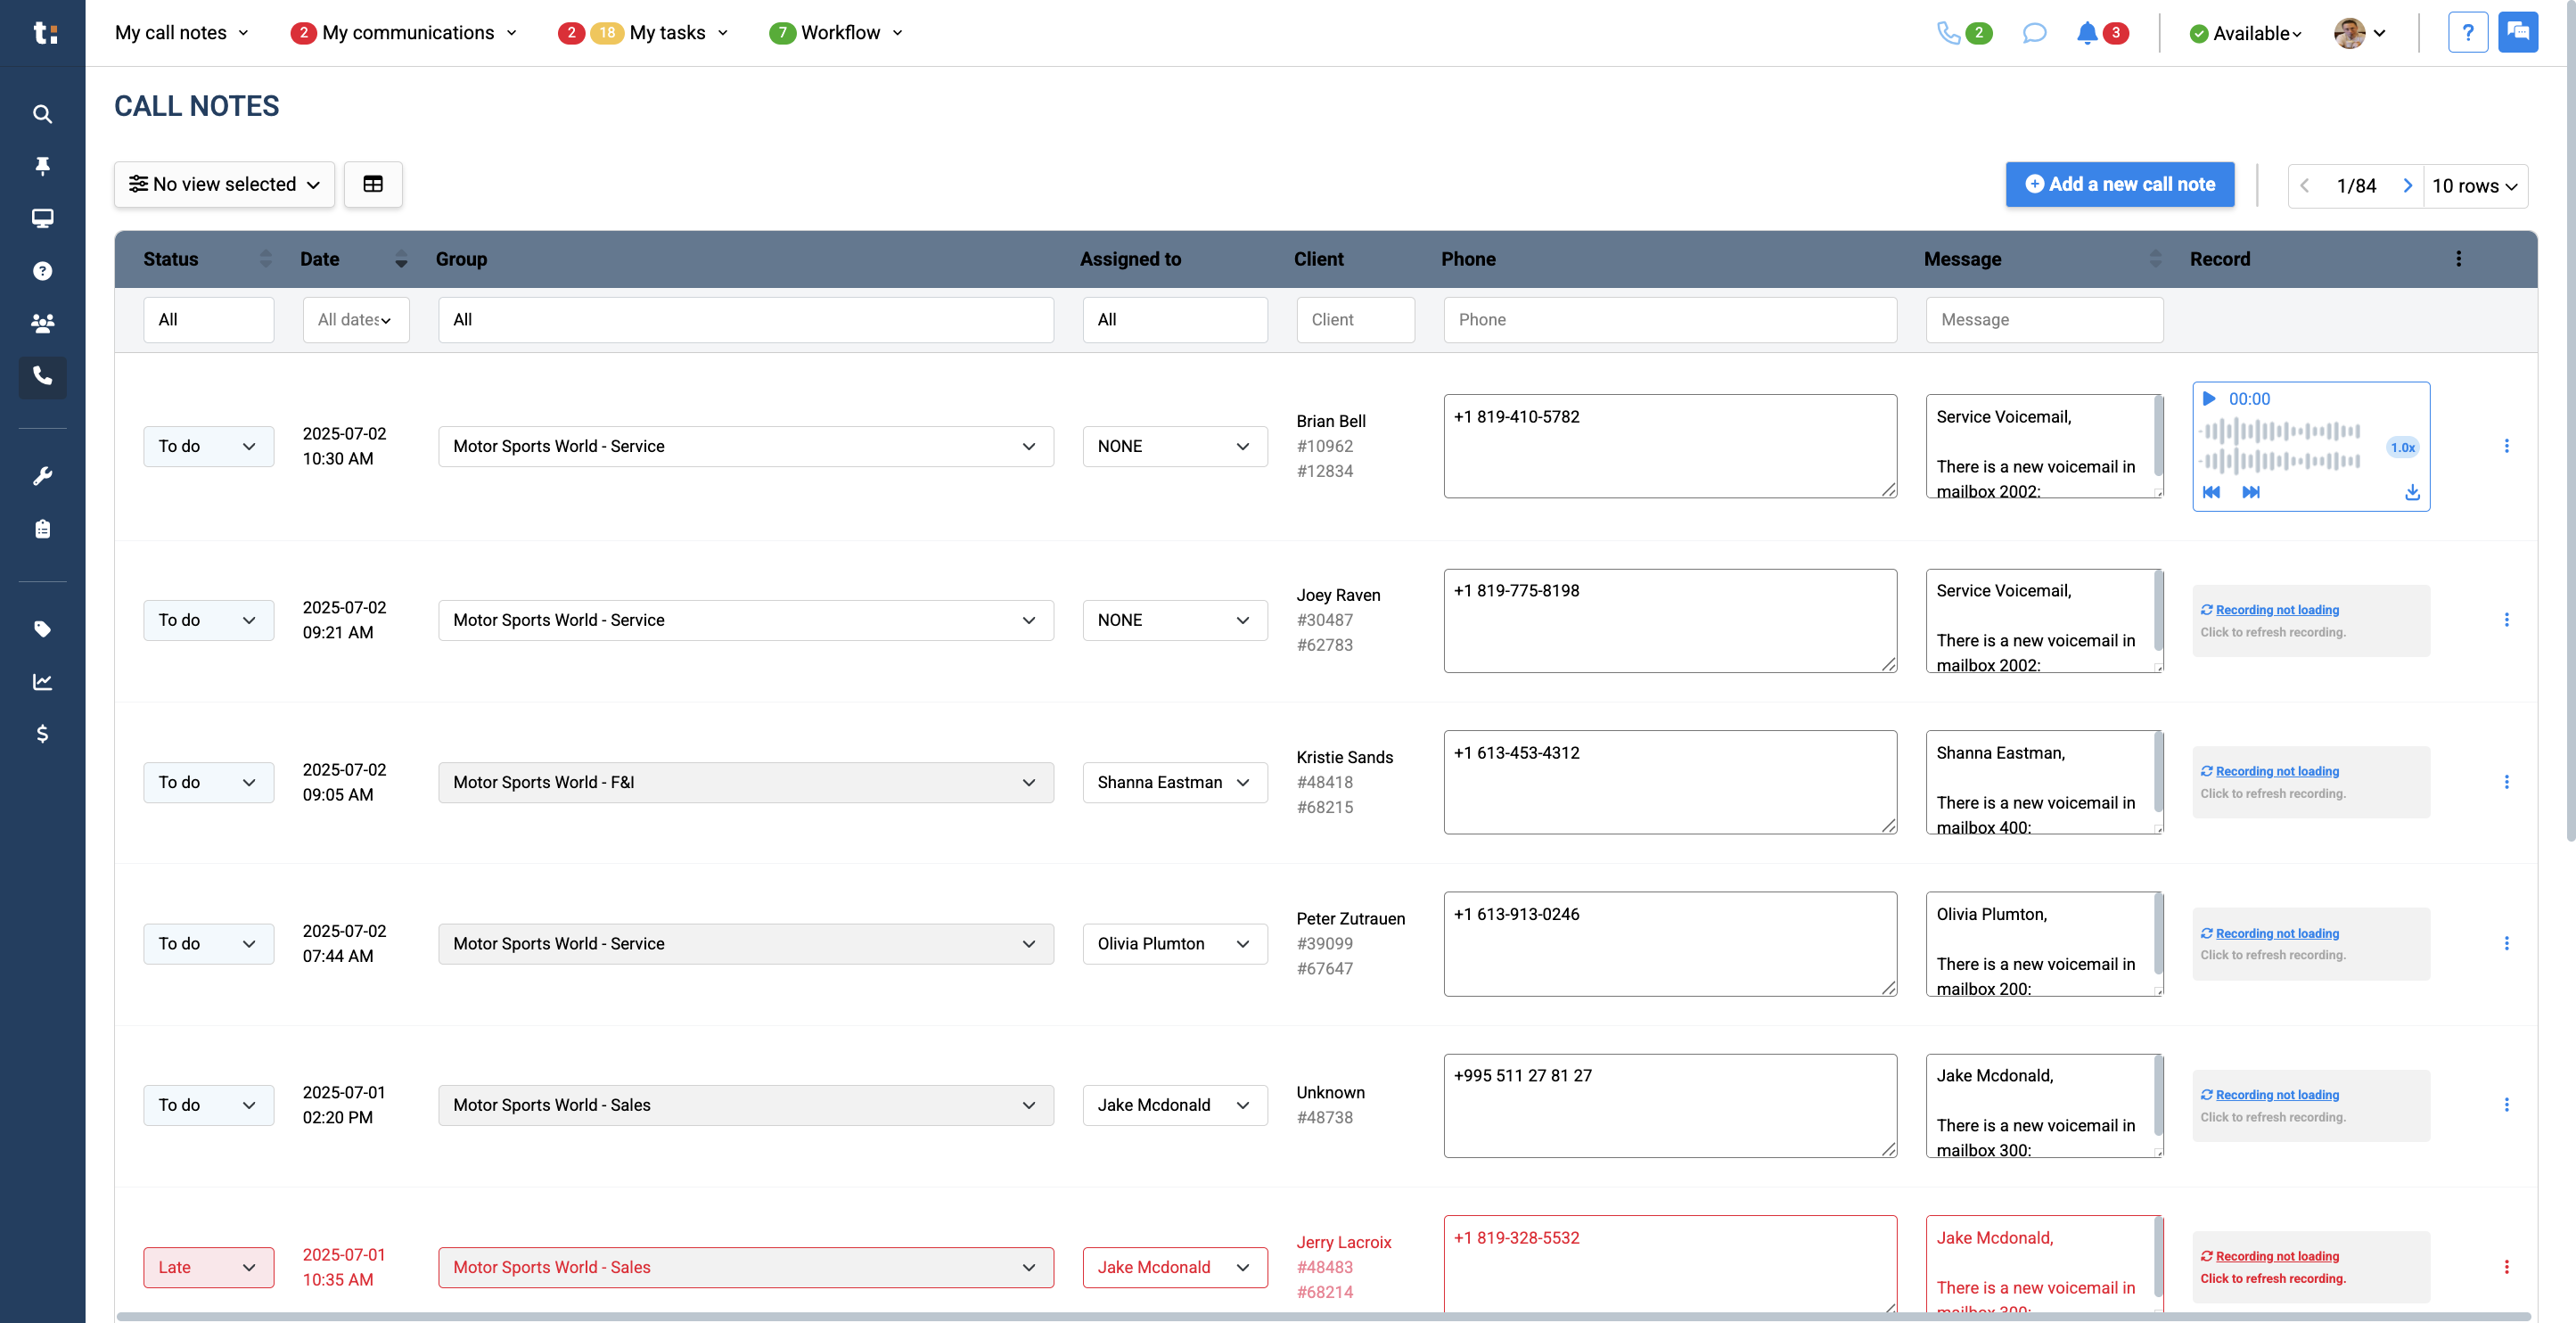Open Motor Sports World - F&I group dropdown

(x=745, y=782)
